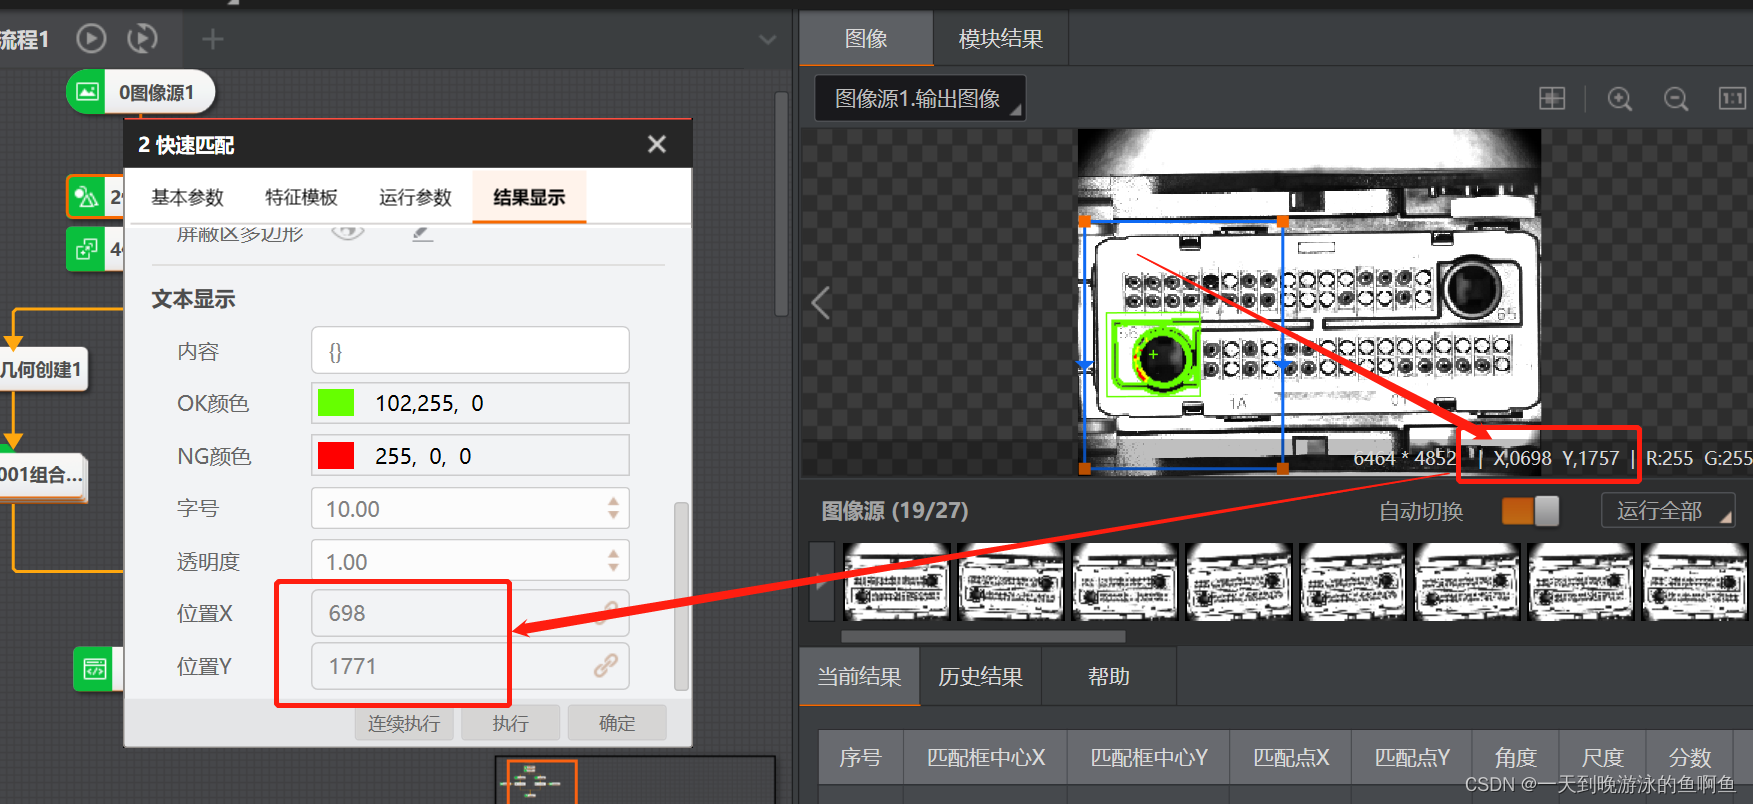Screen dimensions: 1753x804
Task: Click the 确定 button
Action: click(x=617, y=723)
